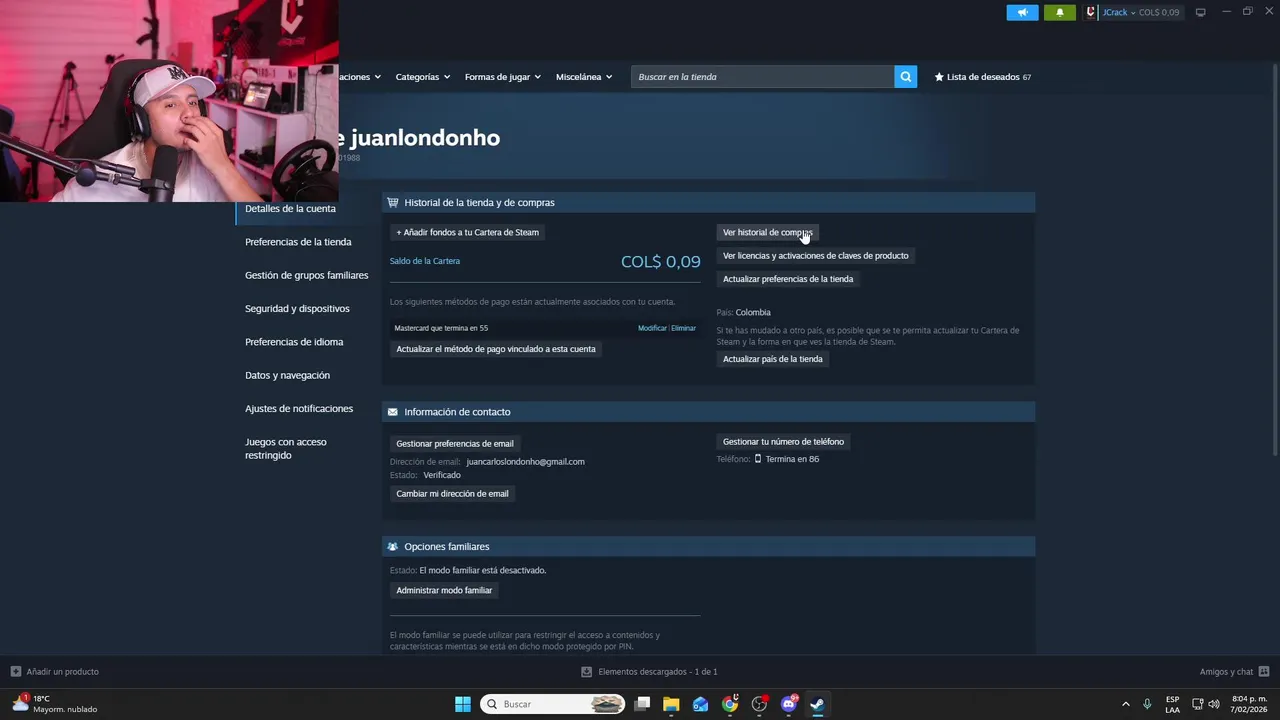Screen dimensions: 1280x720
Task: Click Añadir fondos a tu Cartera de Steam
Action: [467, 232]
